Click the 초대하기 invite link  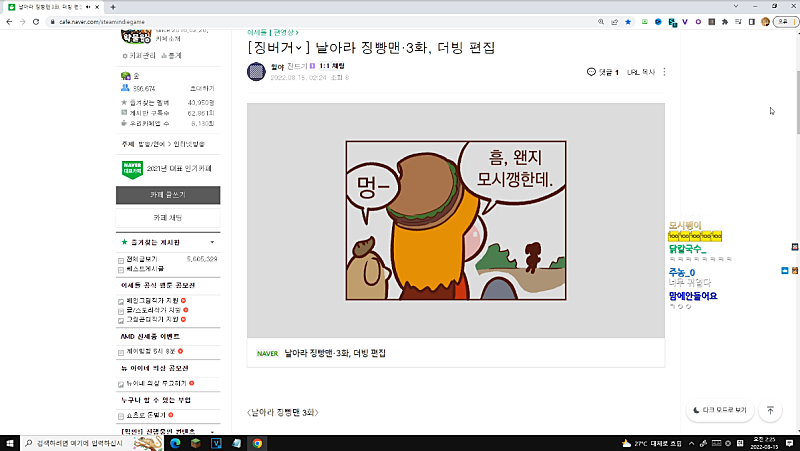click(x=202, y=88)
